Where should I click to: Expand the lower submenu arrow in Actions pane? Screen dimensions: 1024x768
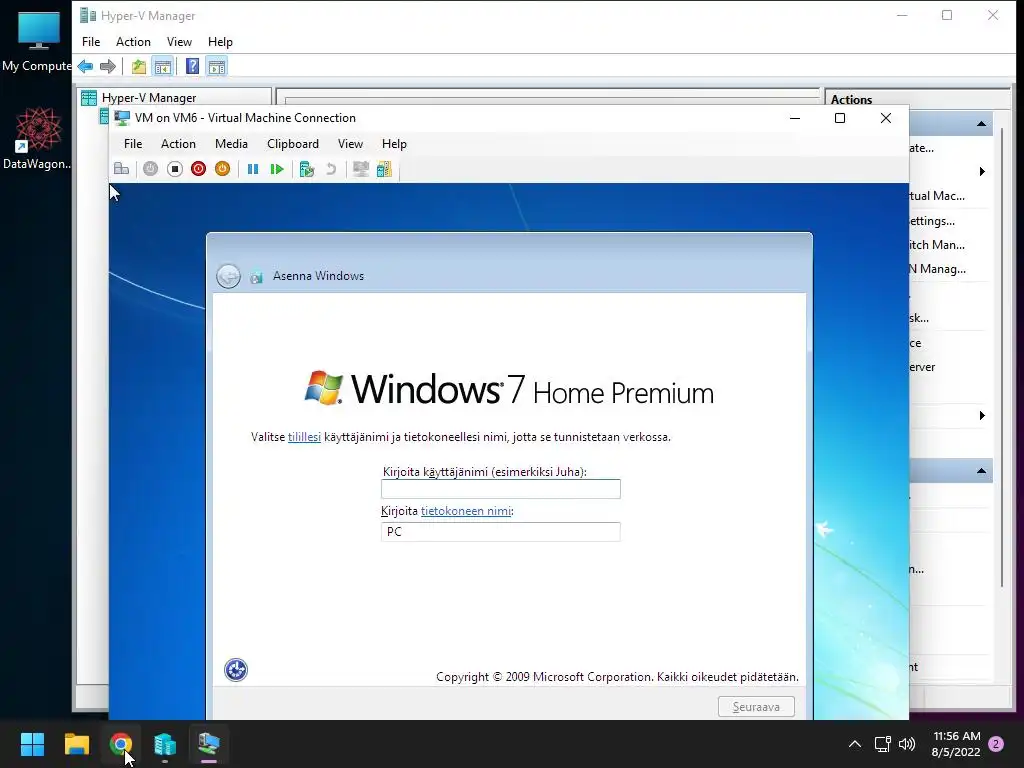(x=982, y=416)
